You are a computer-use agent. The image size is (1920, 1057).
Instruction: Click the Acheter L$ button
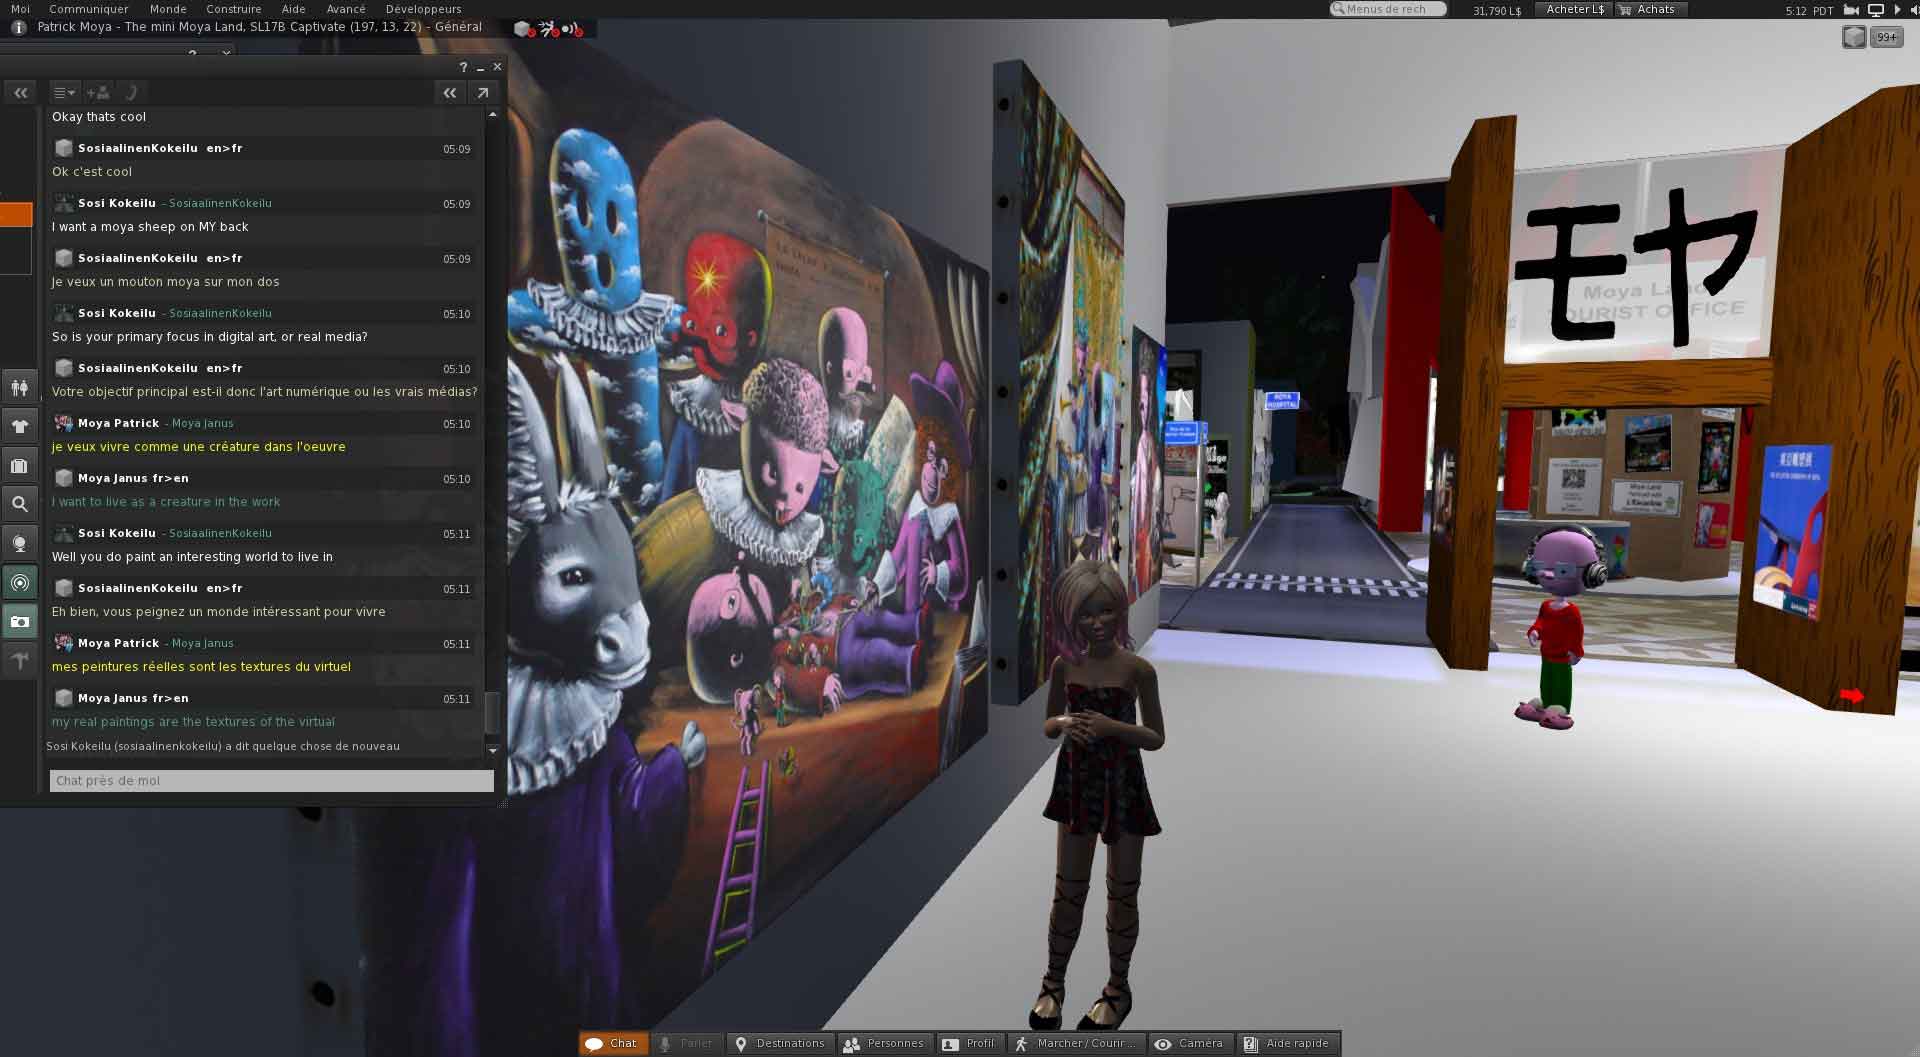1574,9
